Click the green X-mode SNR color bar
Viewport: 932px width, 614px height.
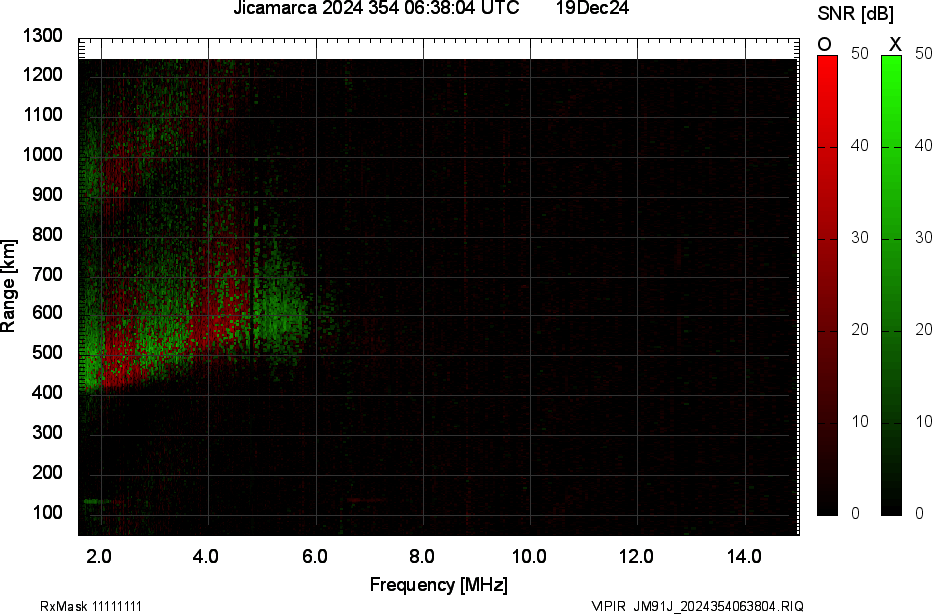tap(891, 285)
